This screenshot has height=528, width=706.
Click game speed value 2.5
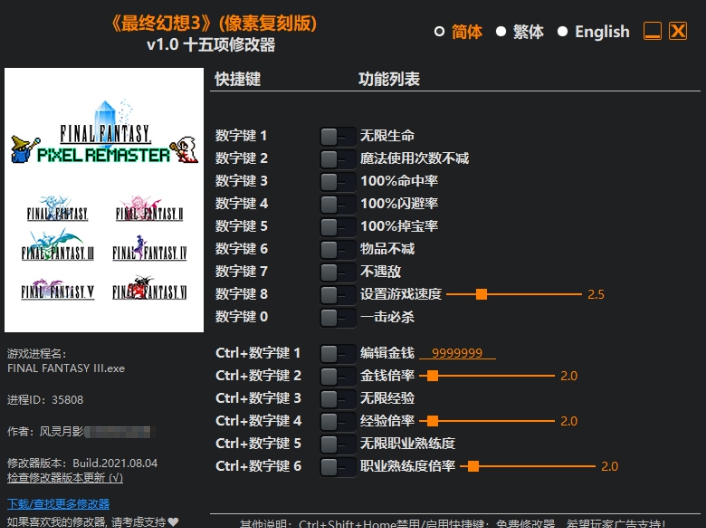(x=596, y=295)
